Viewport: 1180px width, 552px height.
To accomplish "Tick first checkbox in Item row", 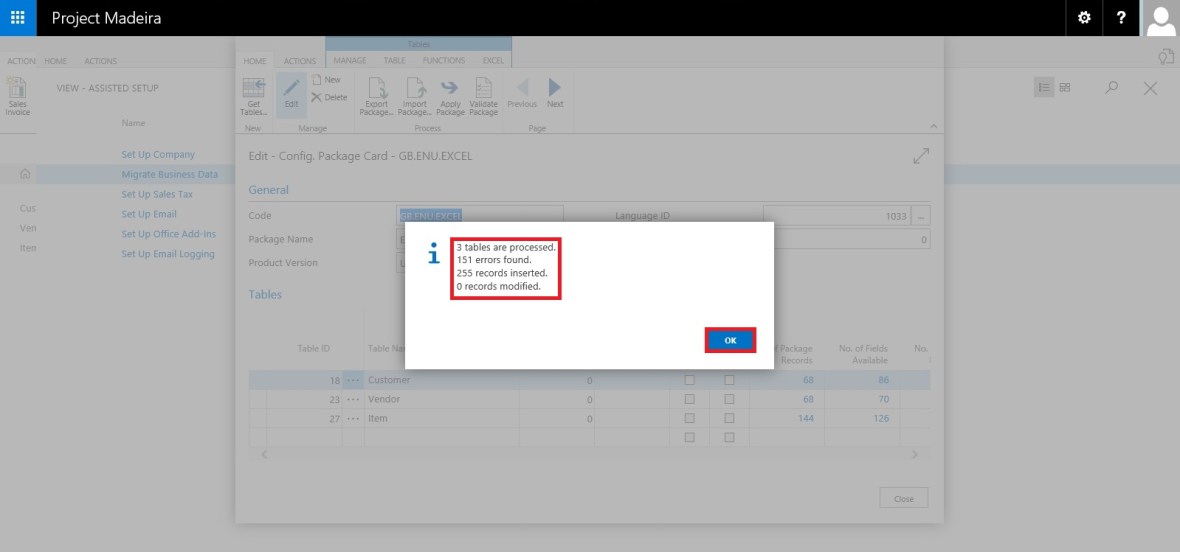I will [689, 418].
